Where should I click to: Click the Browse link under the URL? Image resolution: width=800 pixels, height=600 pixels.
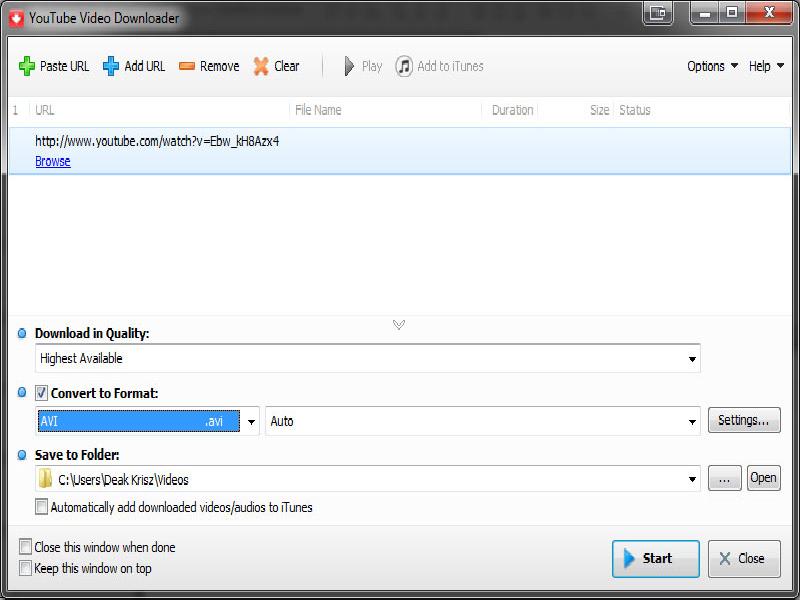[x=53, y=161]
